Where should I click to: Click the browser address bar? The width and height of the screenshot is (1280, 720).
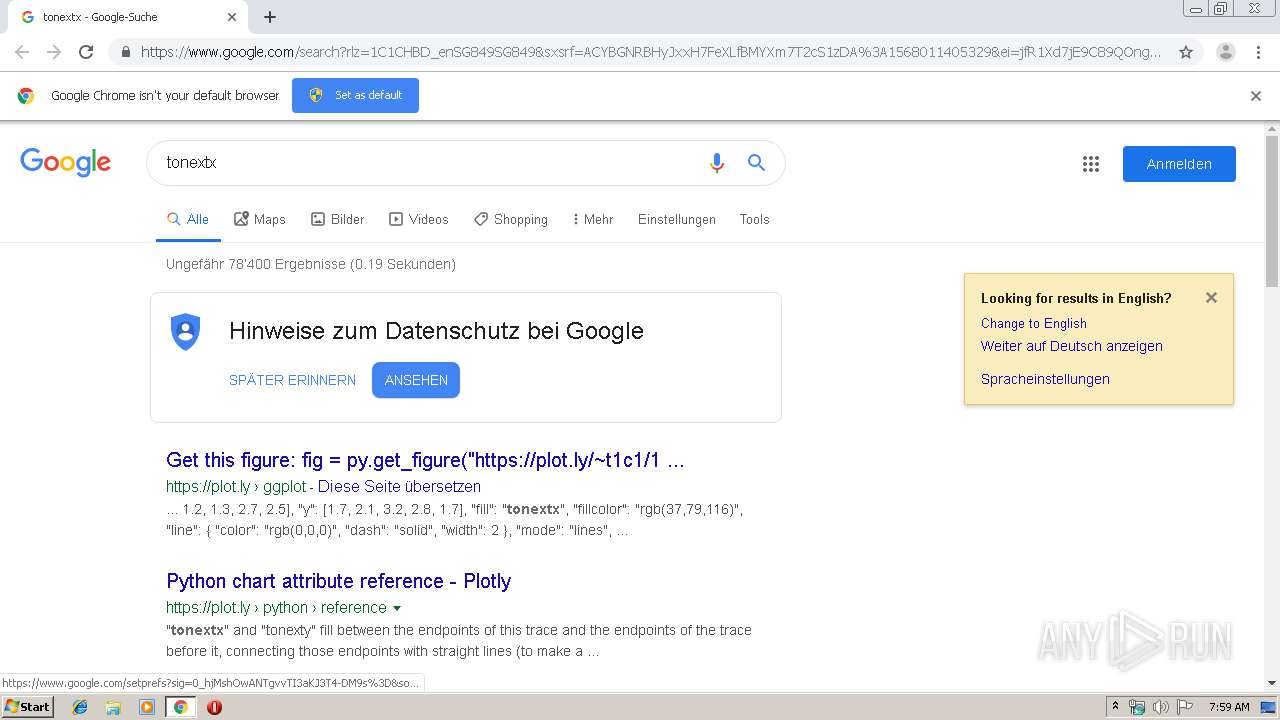tap(650, 52)
